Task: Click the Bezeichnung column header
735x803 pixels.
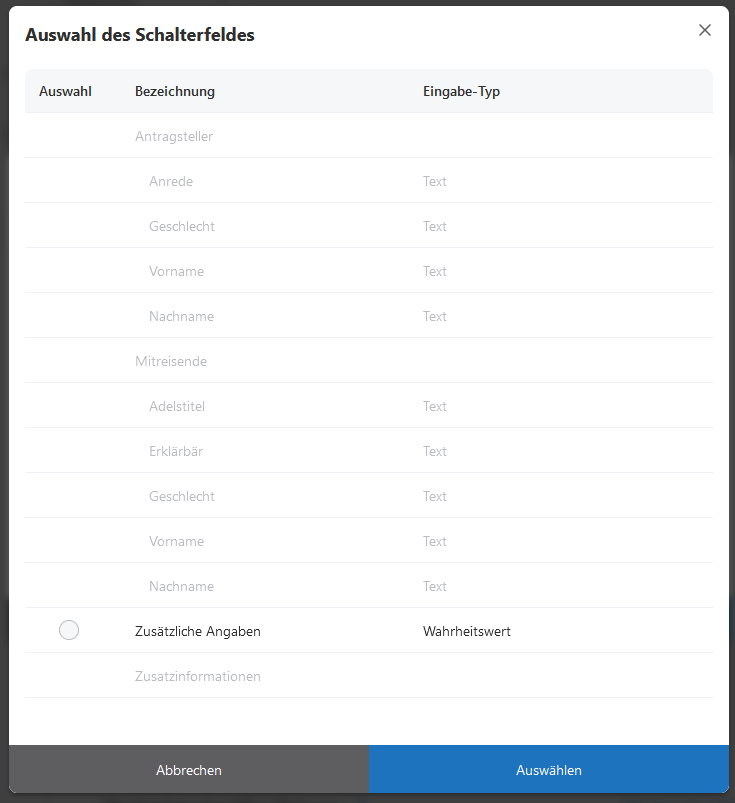Action: (x=175, y=91)
